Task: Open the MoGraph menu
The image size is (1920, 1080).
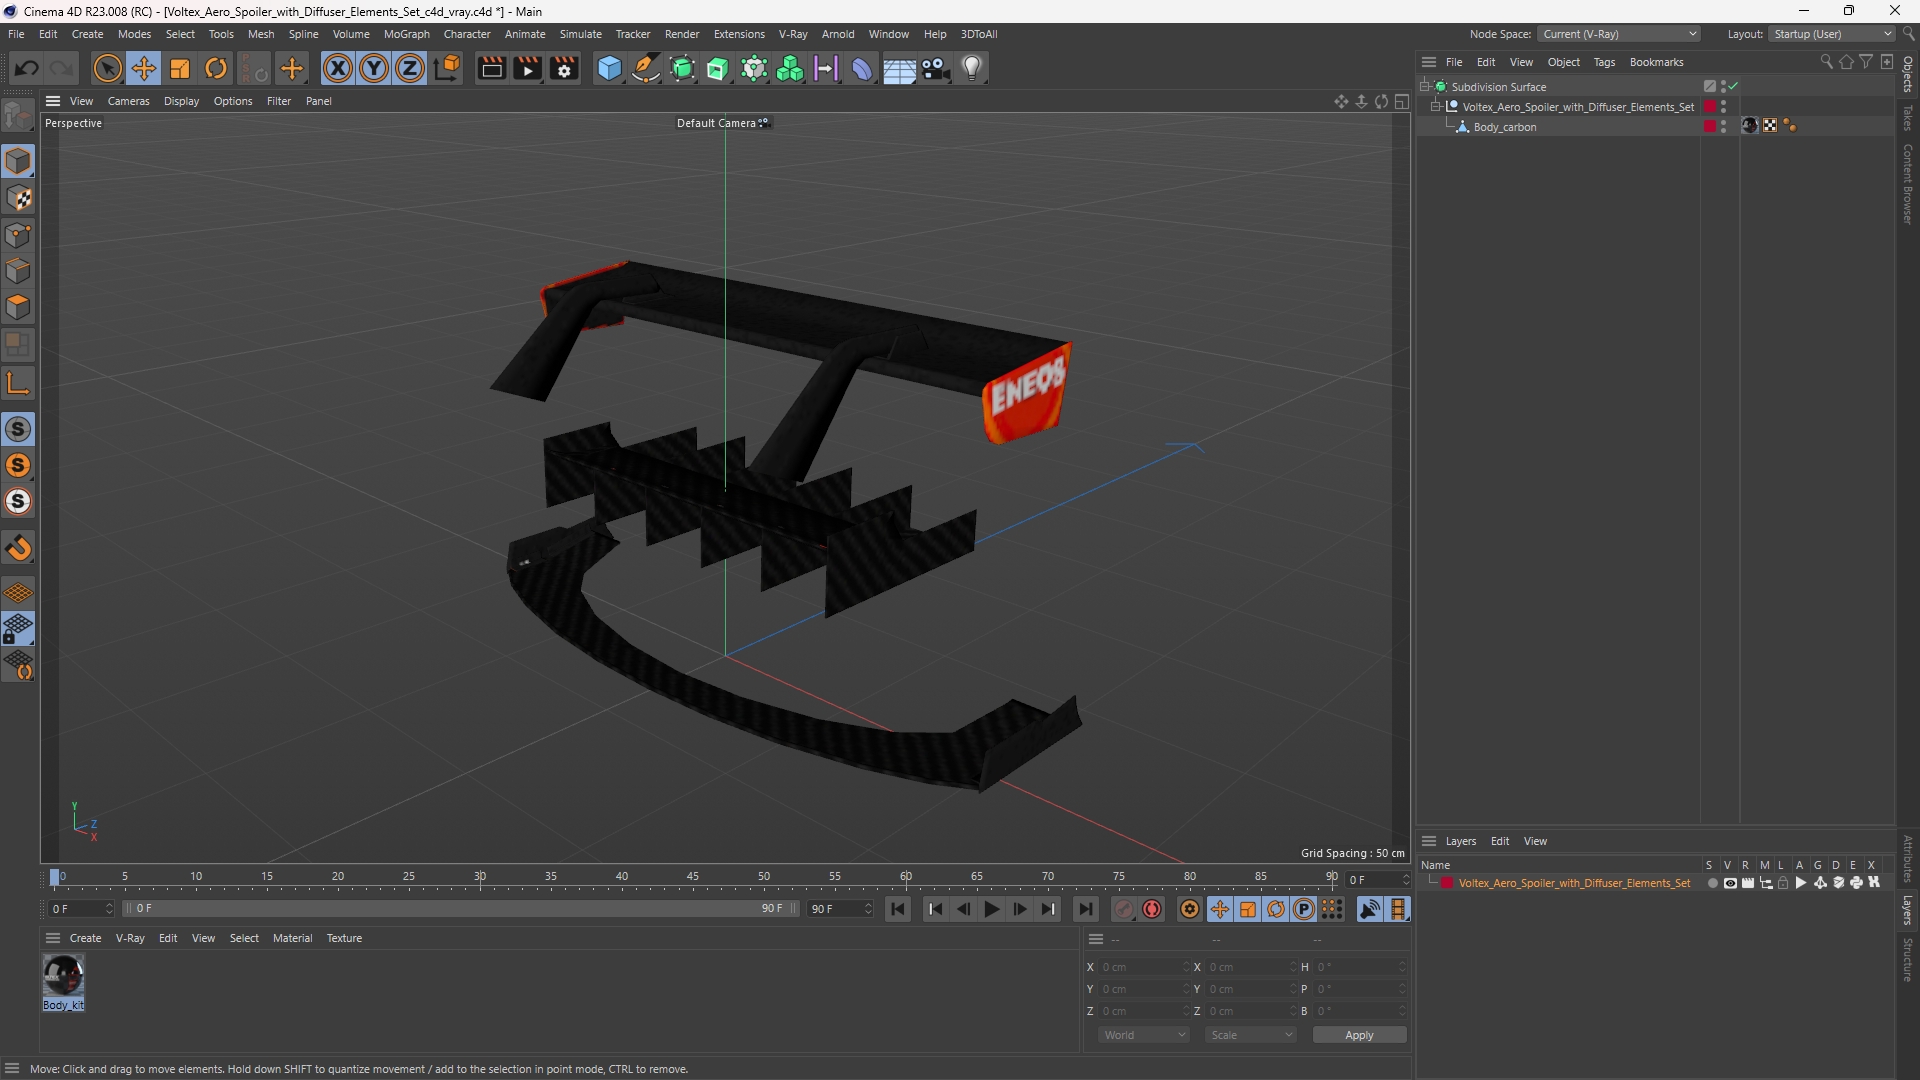Action: tap(406, 34)
